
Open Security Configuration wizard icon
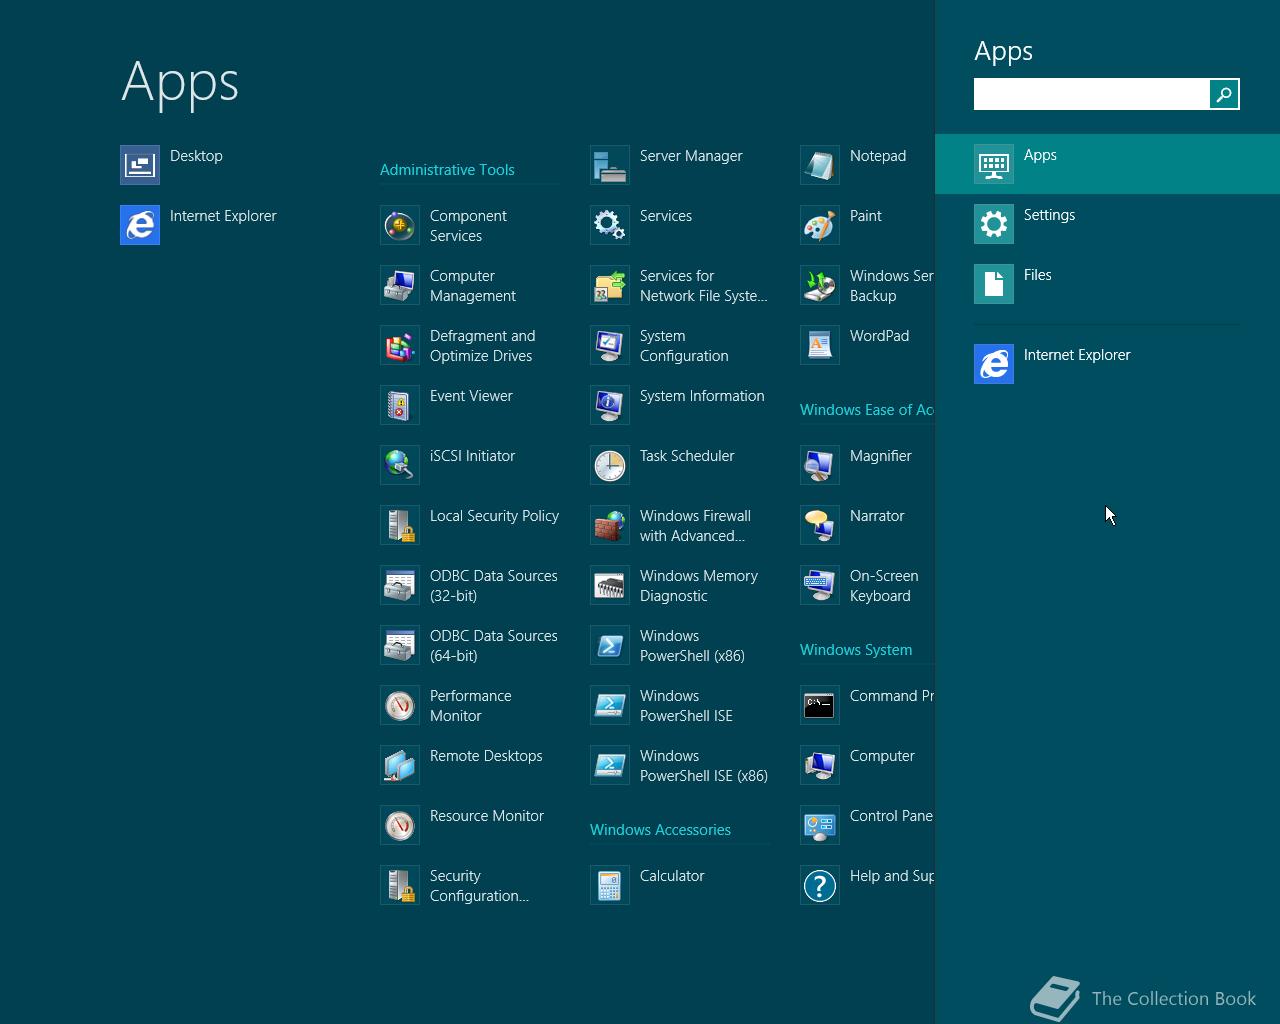399,885
